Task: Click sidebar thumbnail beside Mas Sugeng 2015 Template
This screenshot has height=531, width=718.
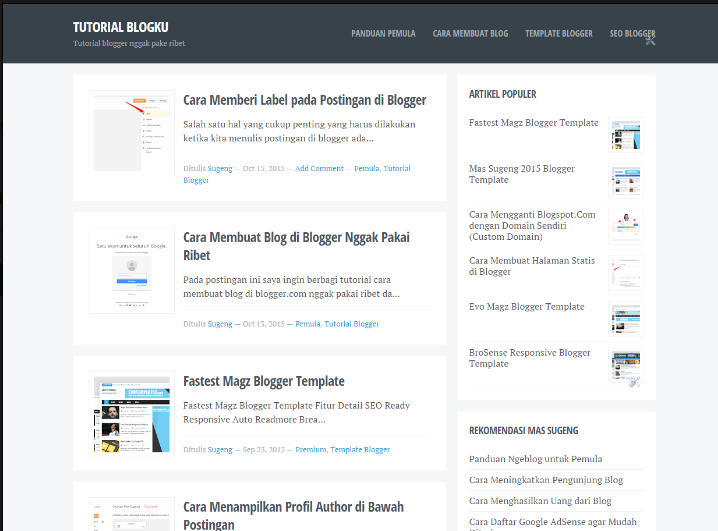Action: tap(626, 181)
